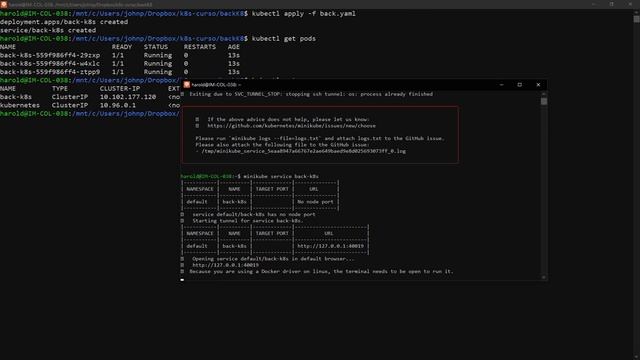Click the AGE column header
The height and width of the screenshot is (360, 640).
tap(233, 47)
